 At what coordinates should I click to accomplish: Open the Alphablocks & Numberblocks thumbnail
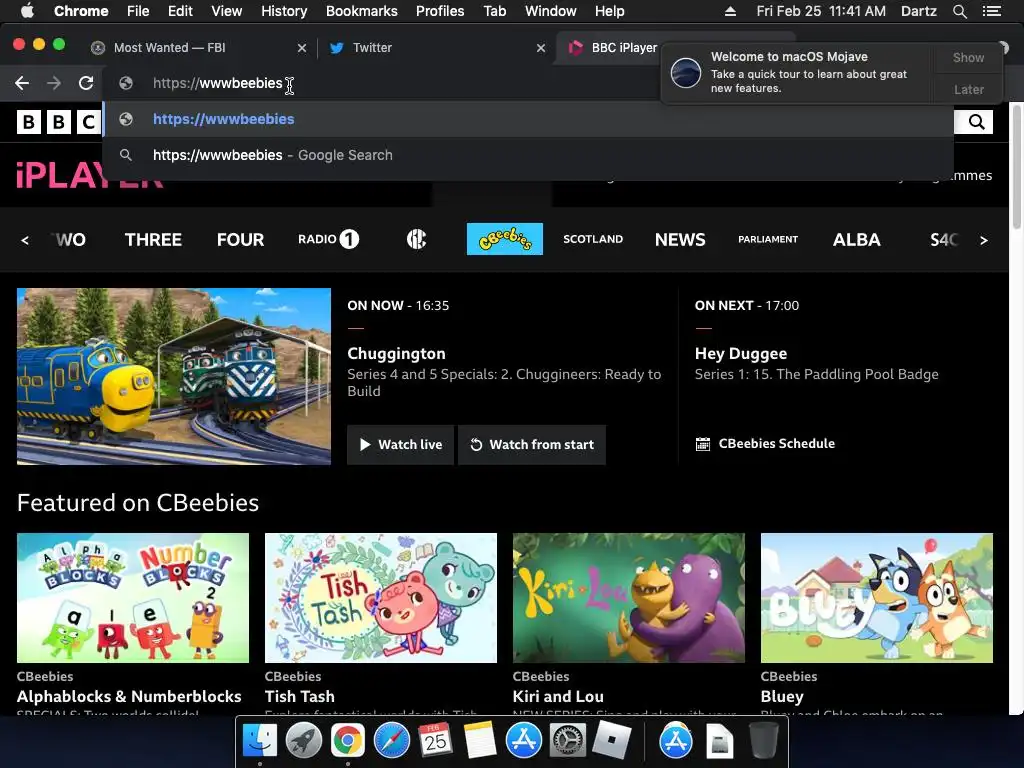[133, 598]
